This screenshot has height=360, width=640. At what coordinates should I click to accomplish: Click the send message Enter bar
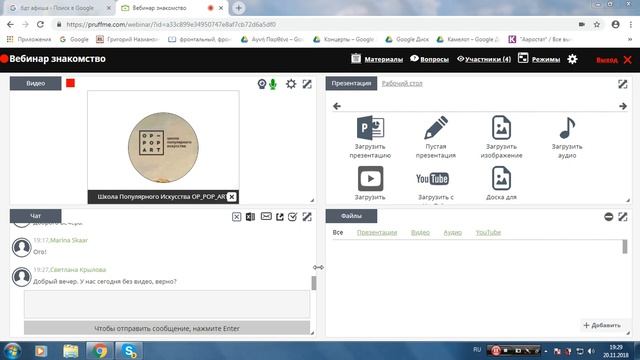(167, 328)
